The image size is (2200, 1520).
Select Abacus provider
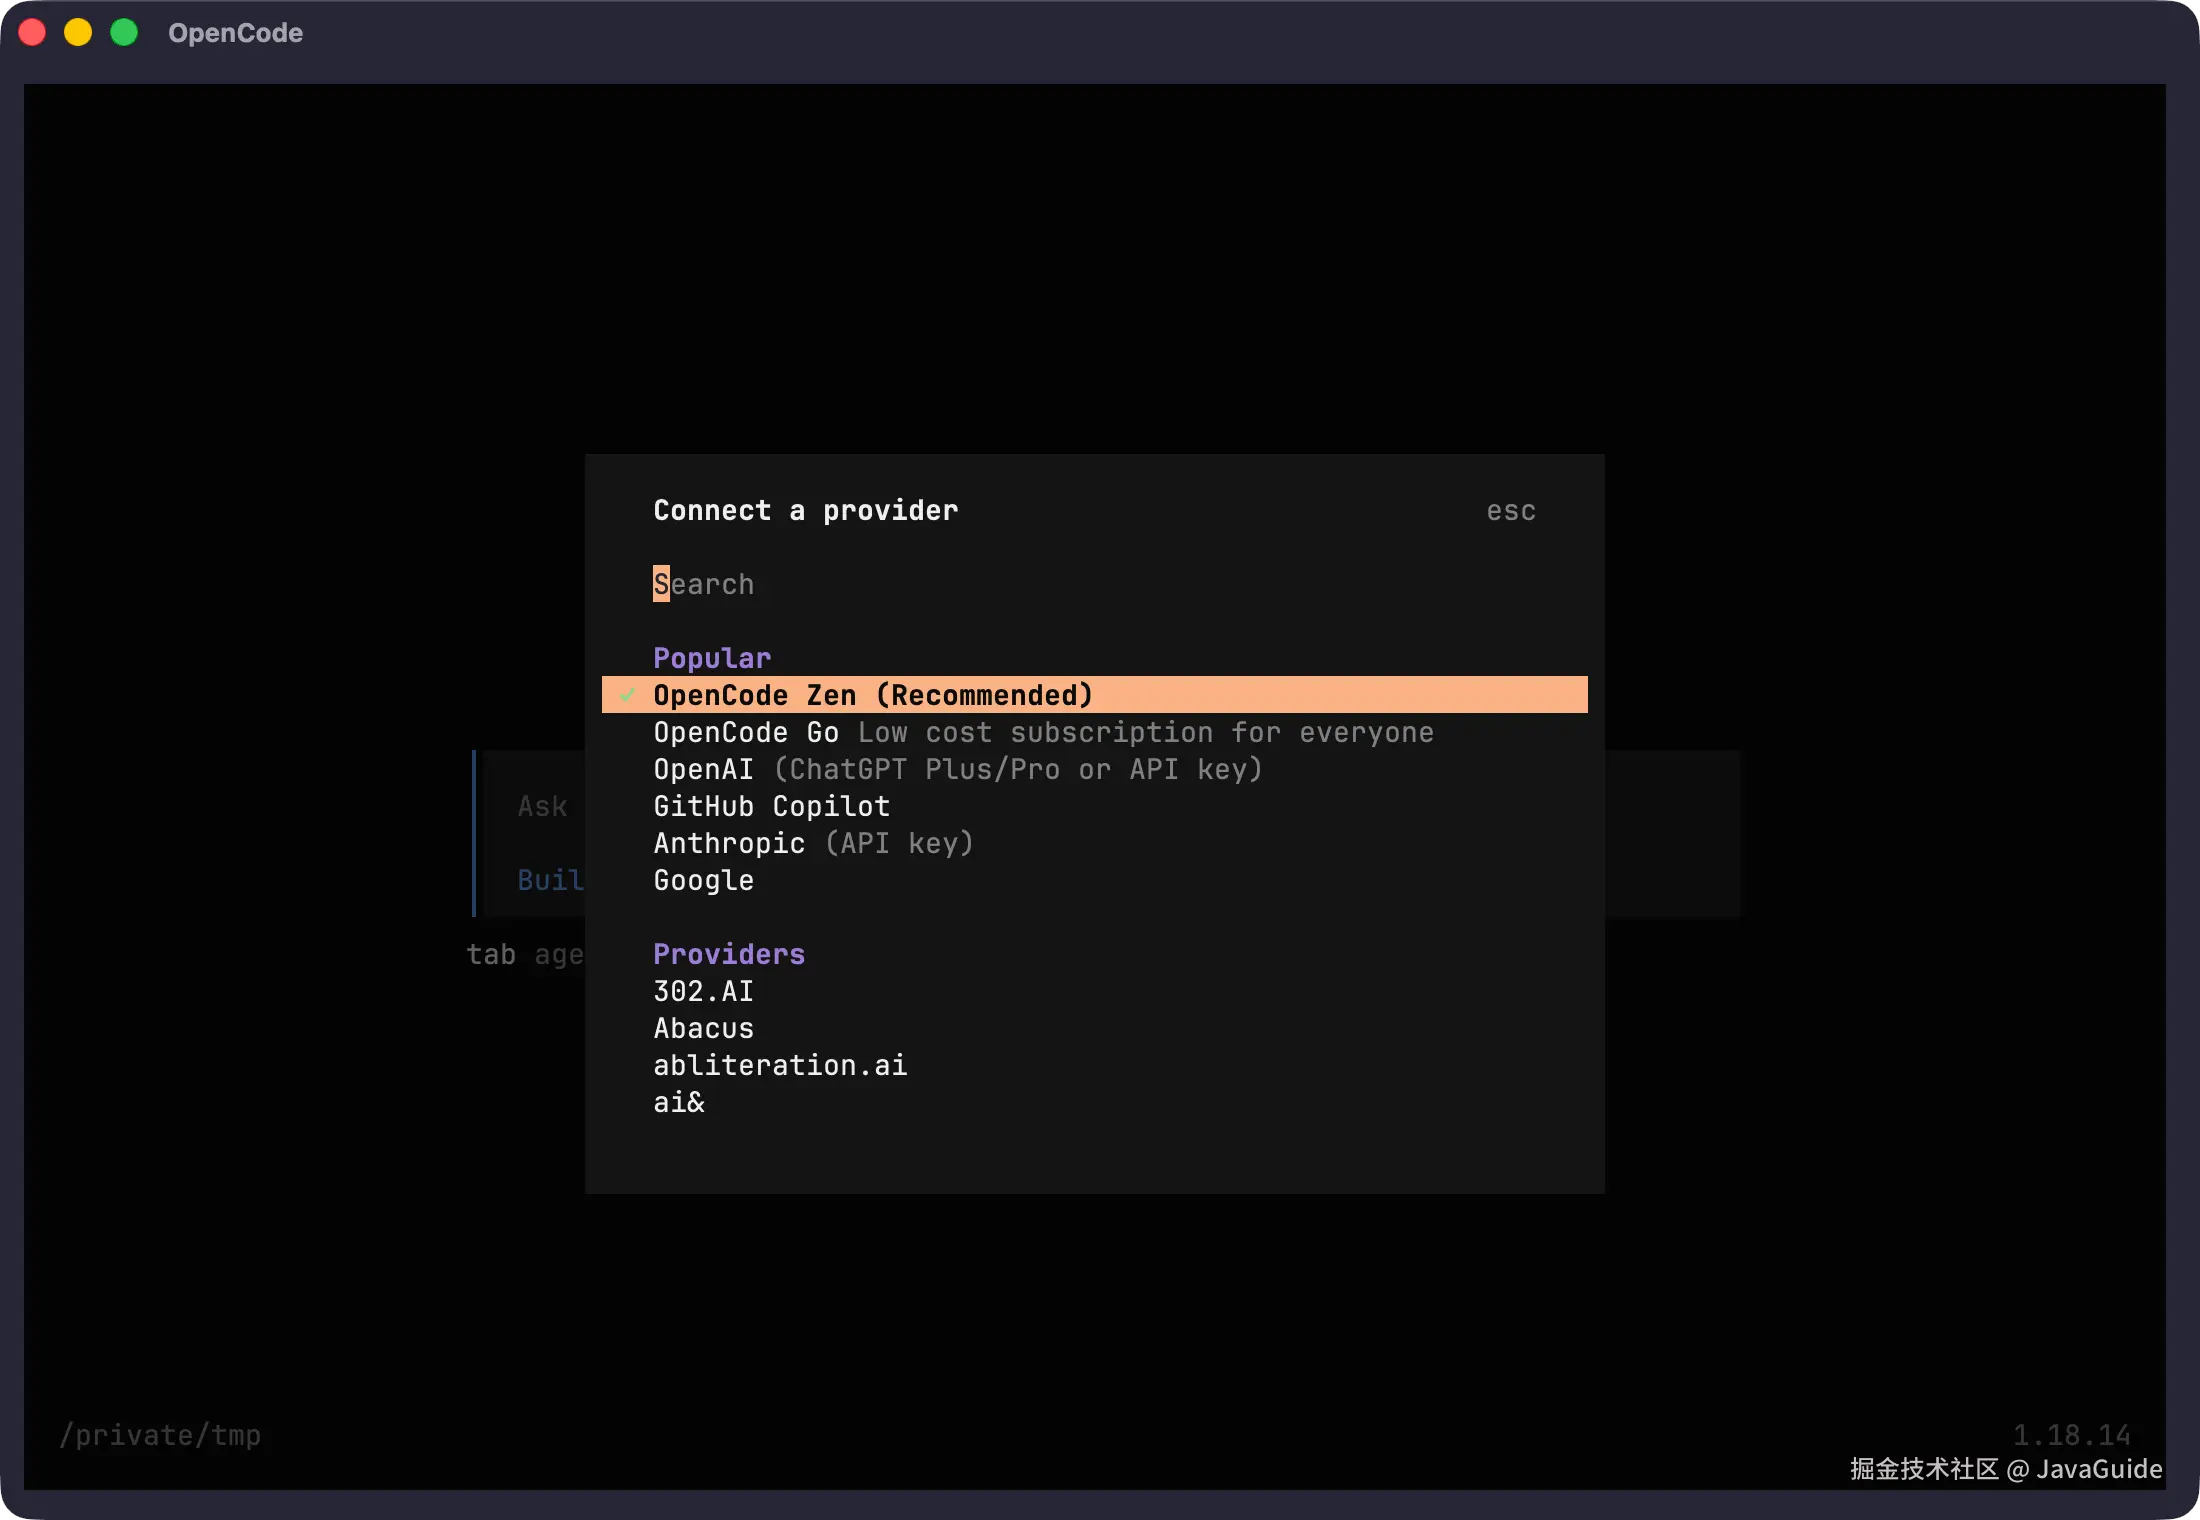click(x=1094, y=1028)
